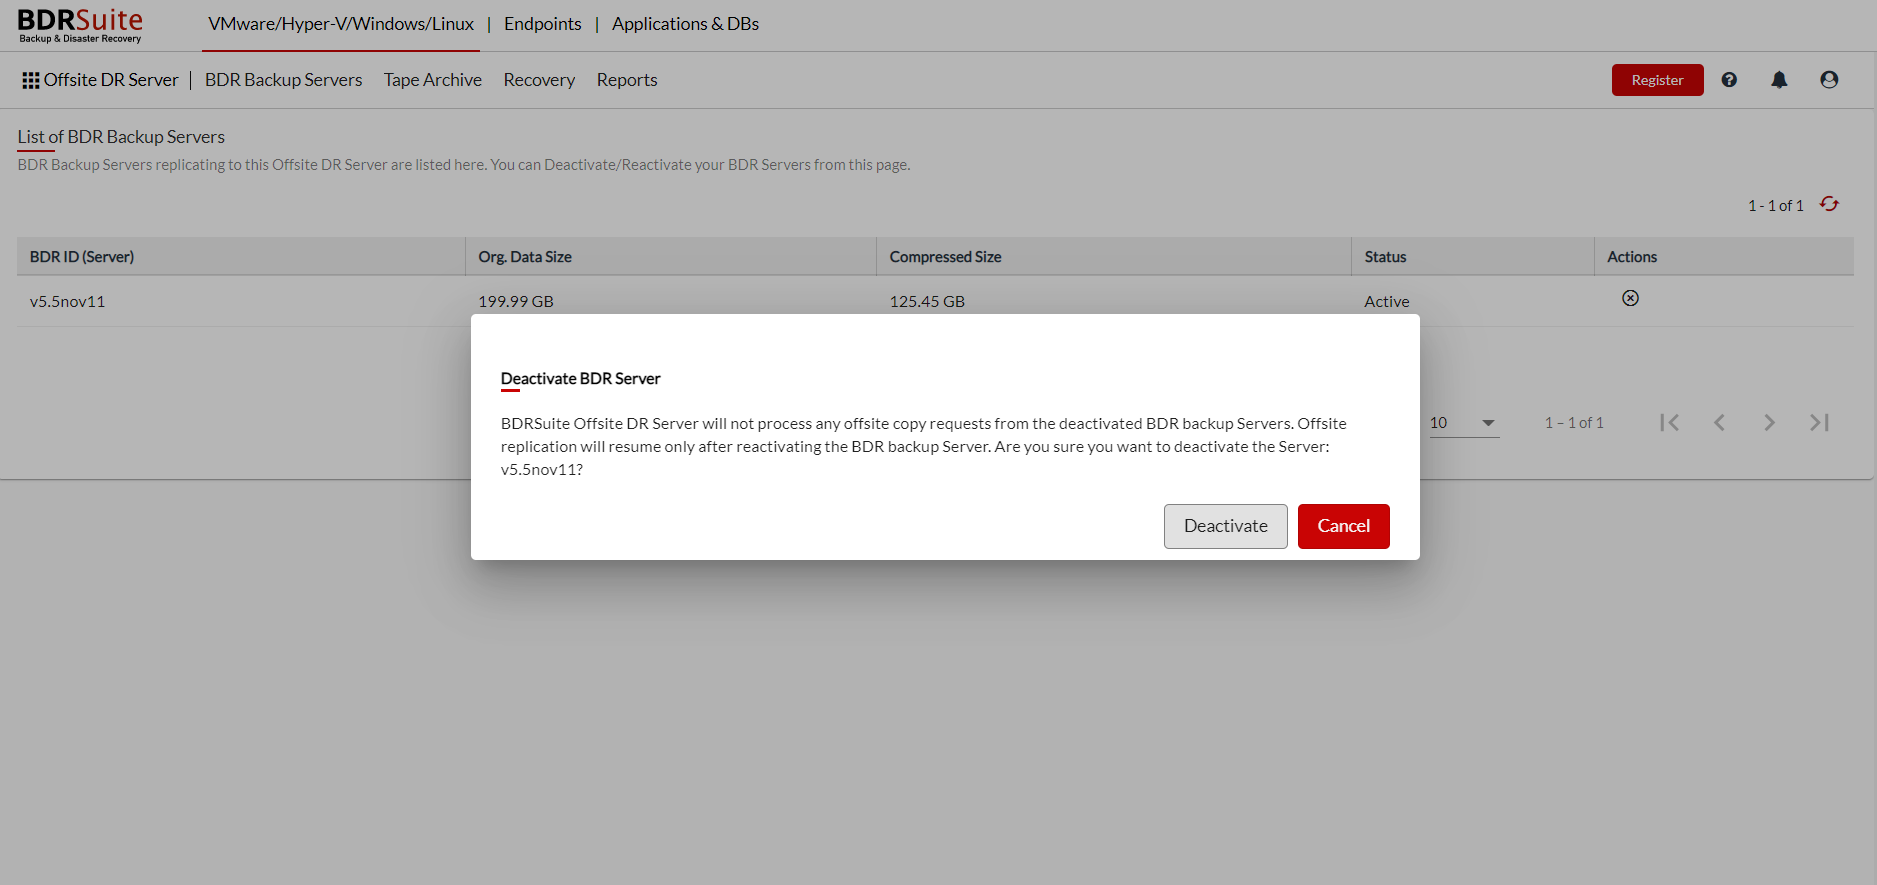Click the Active status cell
Screen dimensions: 1877x885
(1386, 301)
